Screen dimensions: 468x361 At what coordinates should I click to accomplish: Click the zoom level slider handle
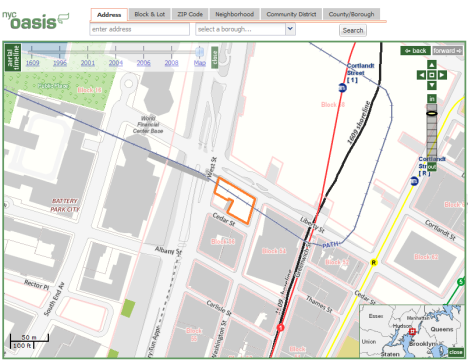(432, 113)
